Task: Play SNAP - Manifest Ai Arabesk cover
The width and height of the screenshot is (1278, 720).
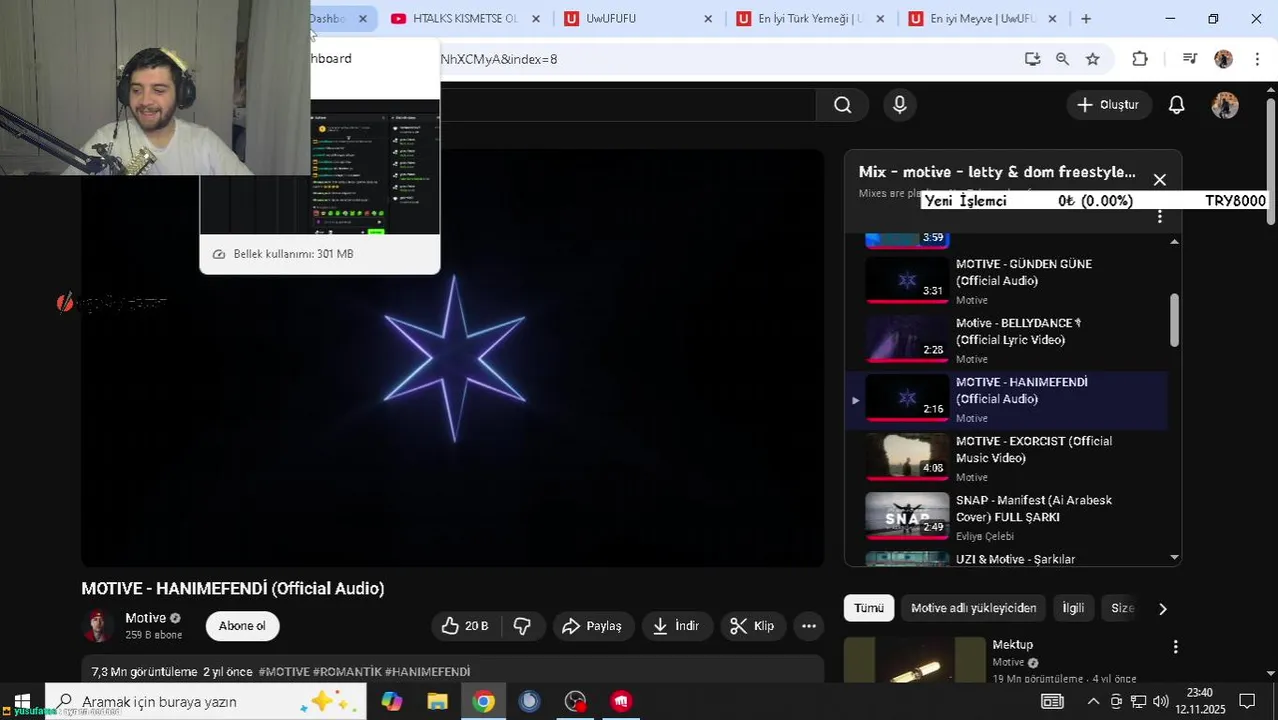Action: pos(1006,517)
